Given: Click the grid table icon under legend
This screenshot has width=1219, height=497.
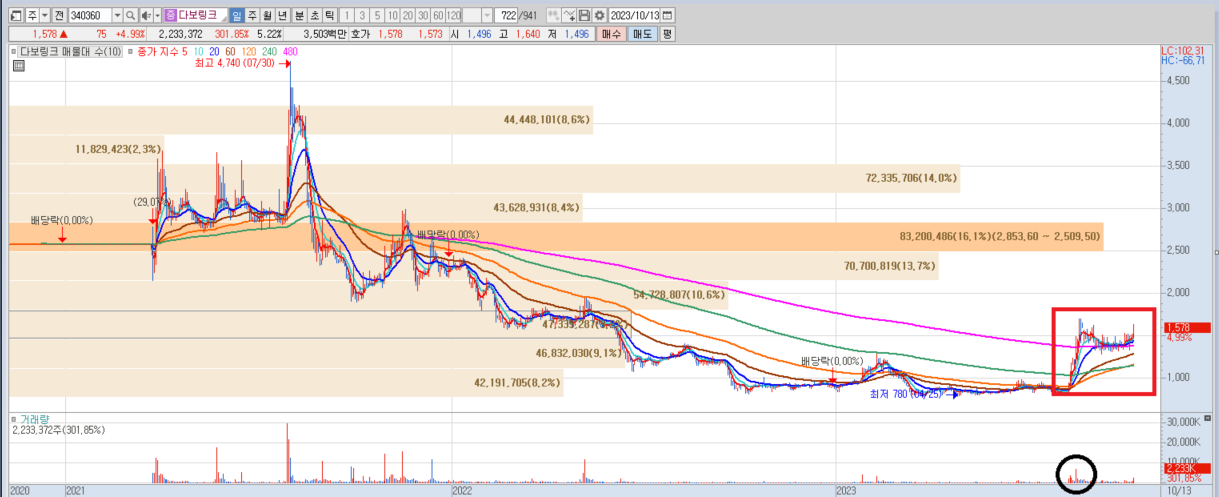Looking at the screenshot, I should point(17,66).
